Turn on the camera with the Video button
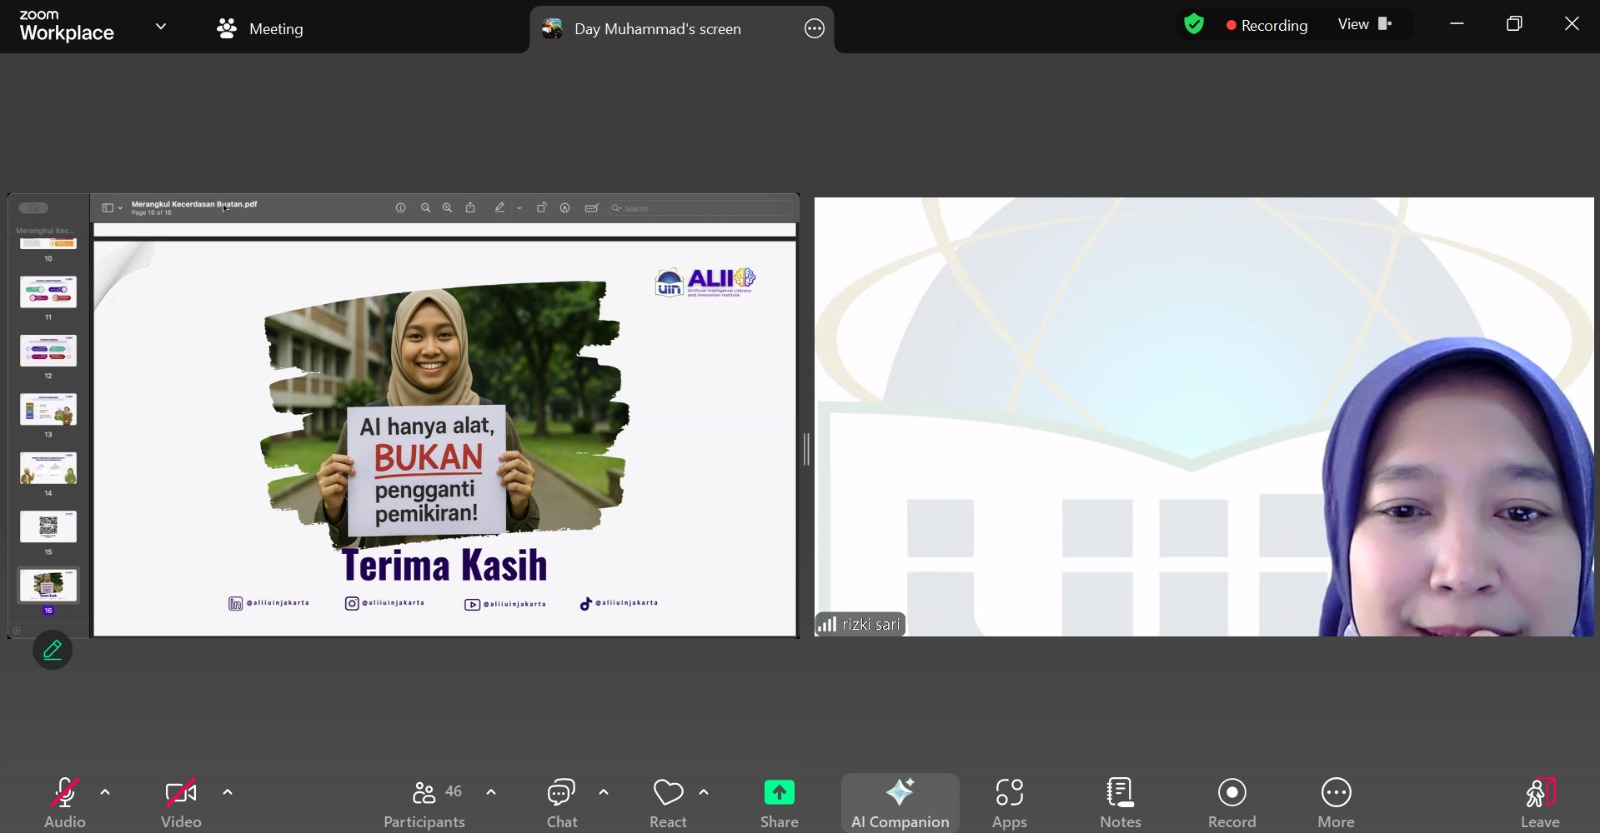The width and height of the screenshot is (1600, 833). (x=181, y=803)
